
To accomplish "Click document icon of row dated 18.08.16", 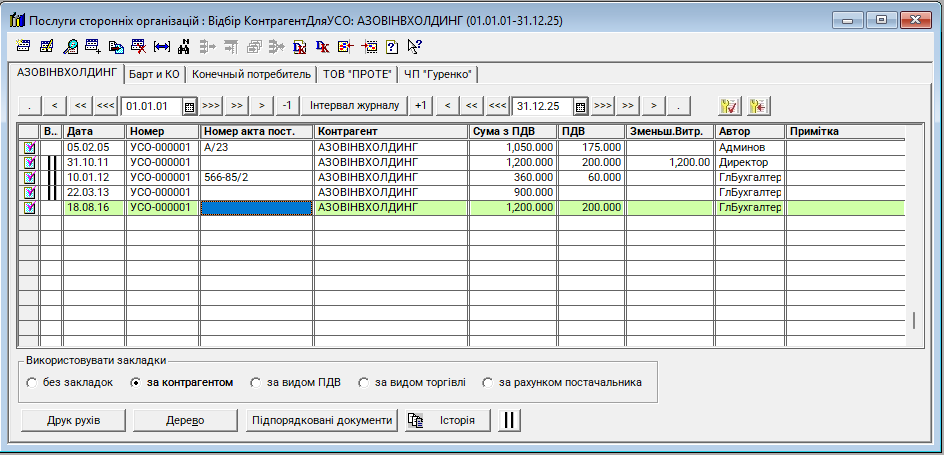I will click(29, 208).
